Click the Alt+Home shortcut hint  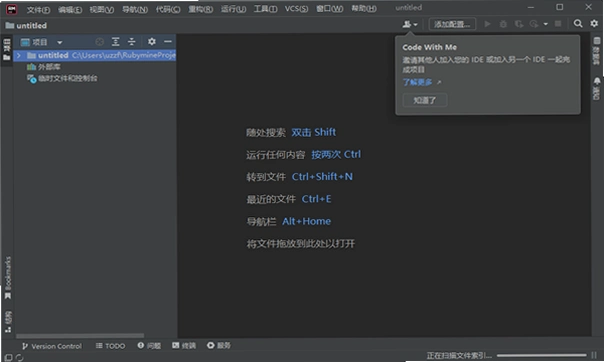pos(306,221)
